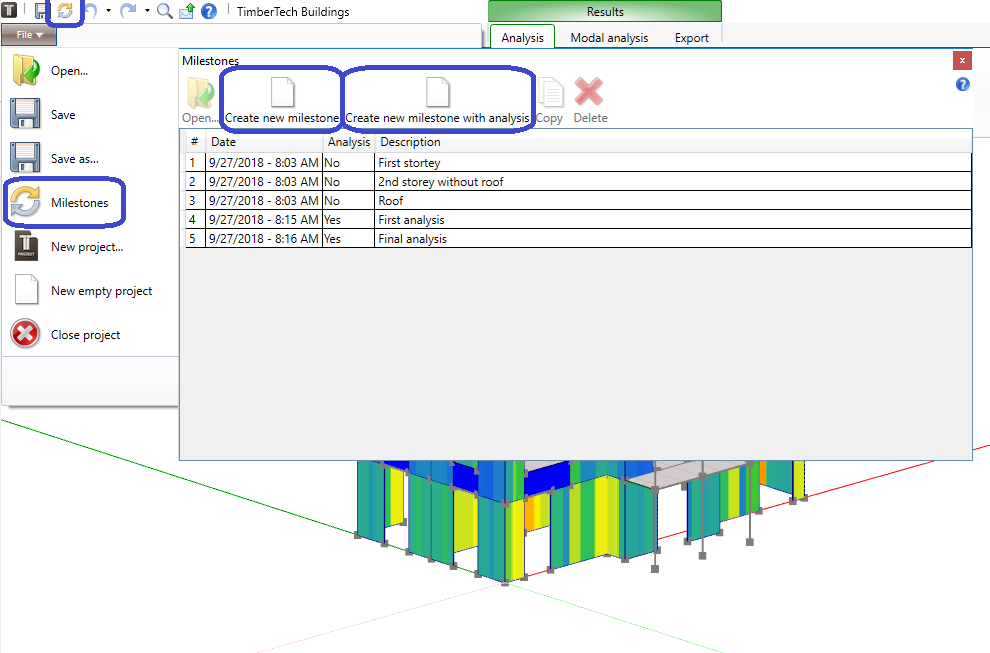990x653 pixels.
Task: Copy the selected milestone
Action: [549, 100]
